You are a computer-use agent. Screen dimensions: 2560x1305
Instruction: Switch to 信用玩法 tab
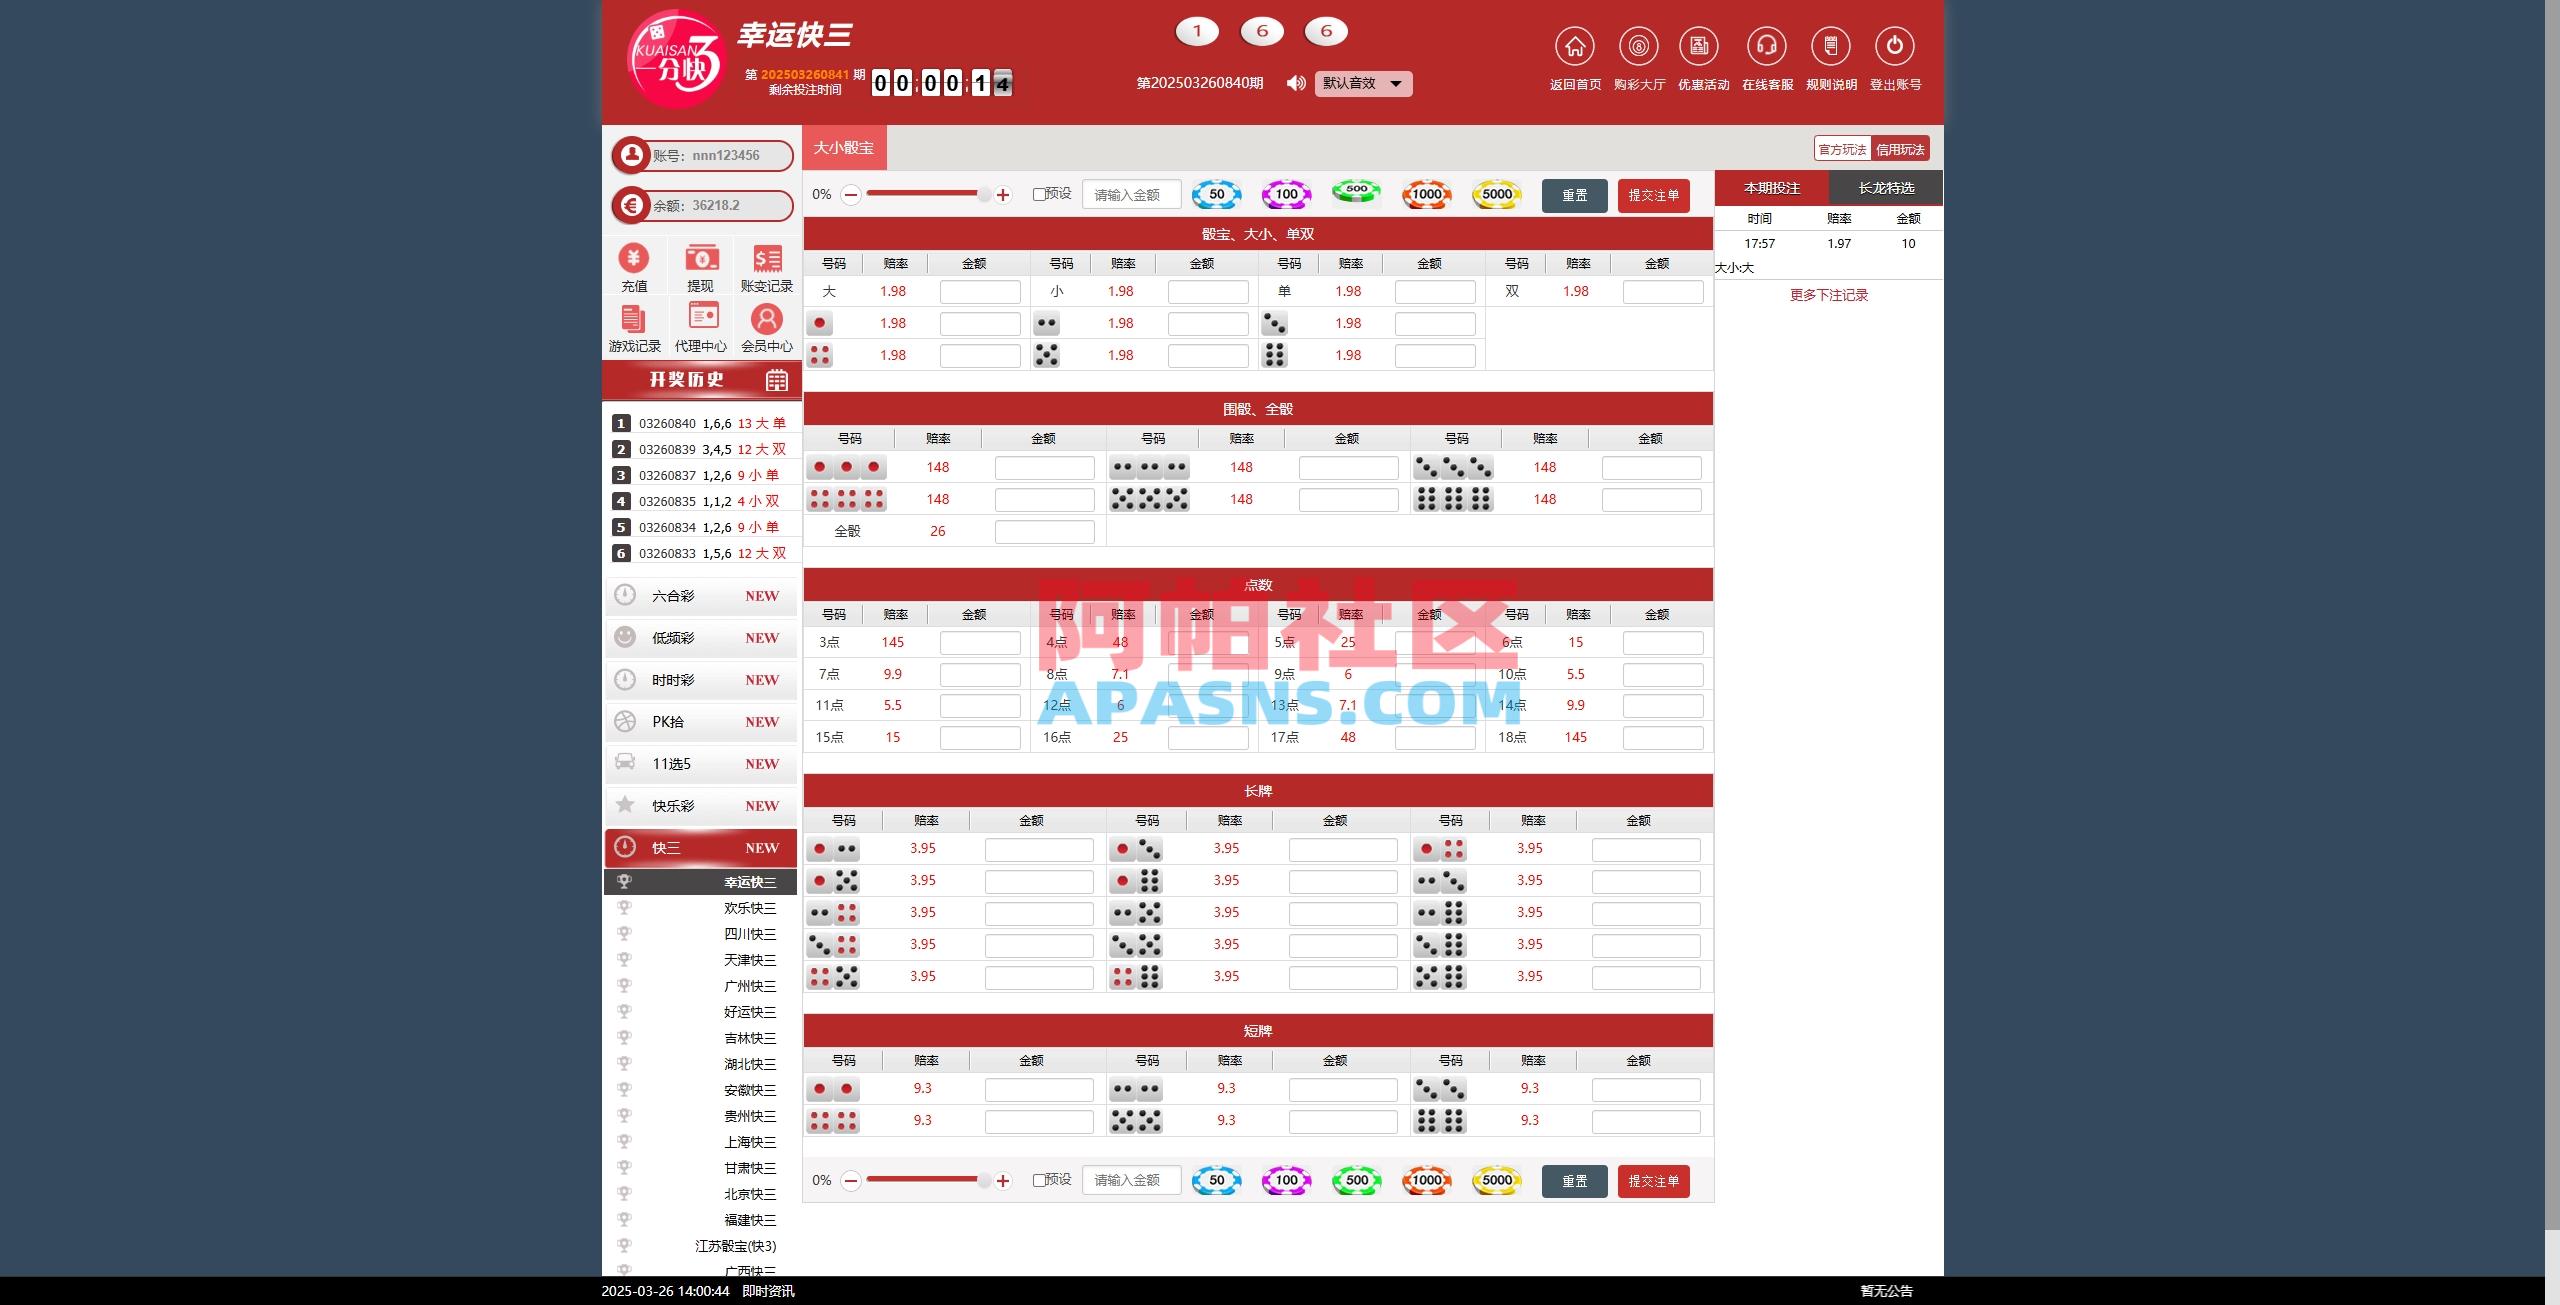[1901, 148]
